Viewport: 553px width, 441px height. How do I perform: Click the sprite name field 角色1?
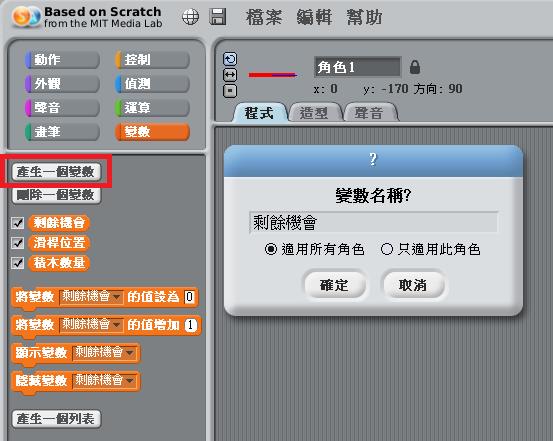point(358,67)
